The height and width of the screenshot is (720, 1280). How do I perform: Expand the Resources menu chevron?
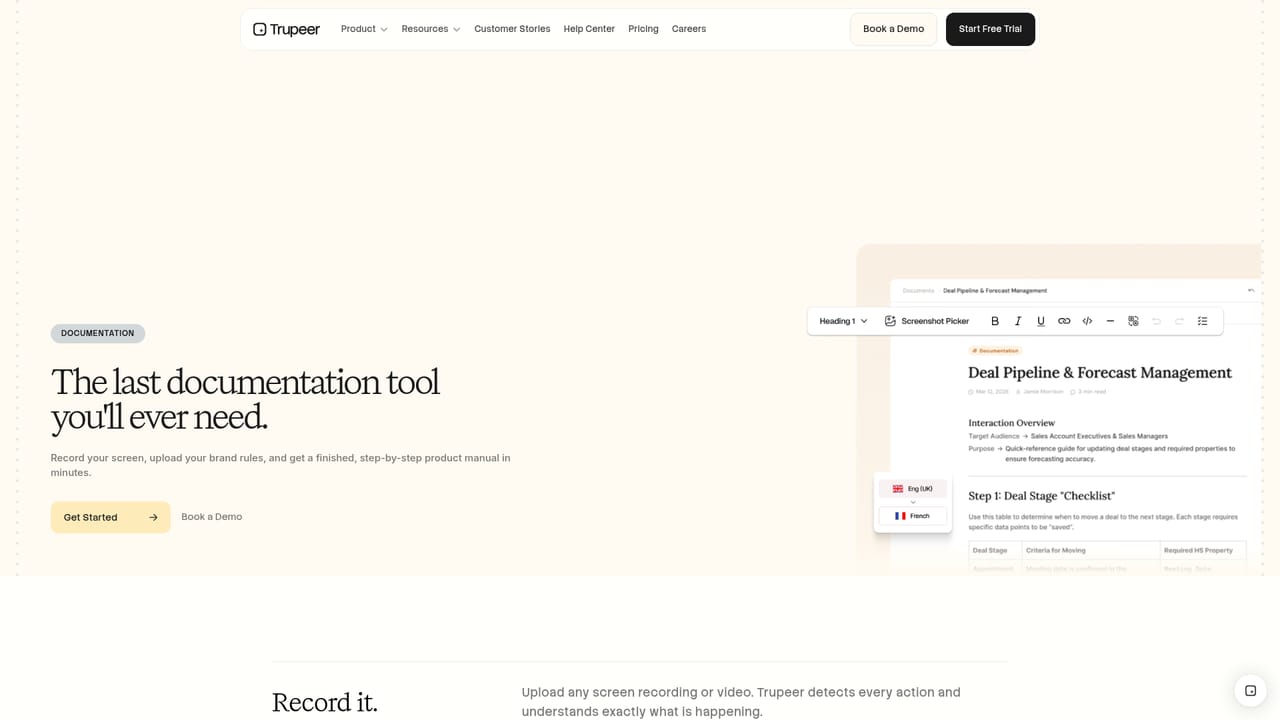457,30
